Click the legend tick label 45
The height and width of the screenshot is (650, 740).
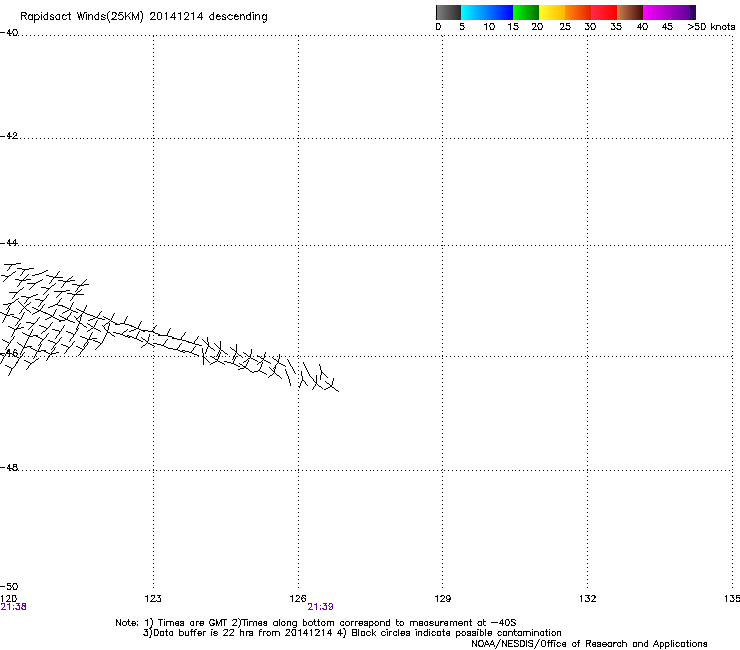[667, 27]
